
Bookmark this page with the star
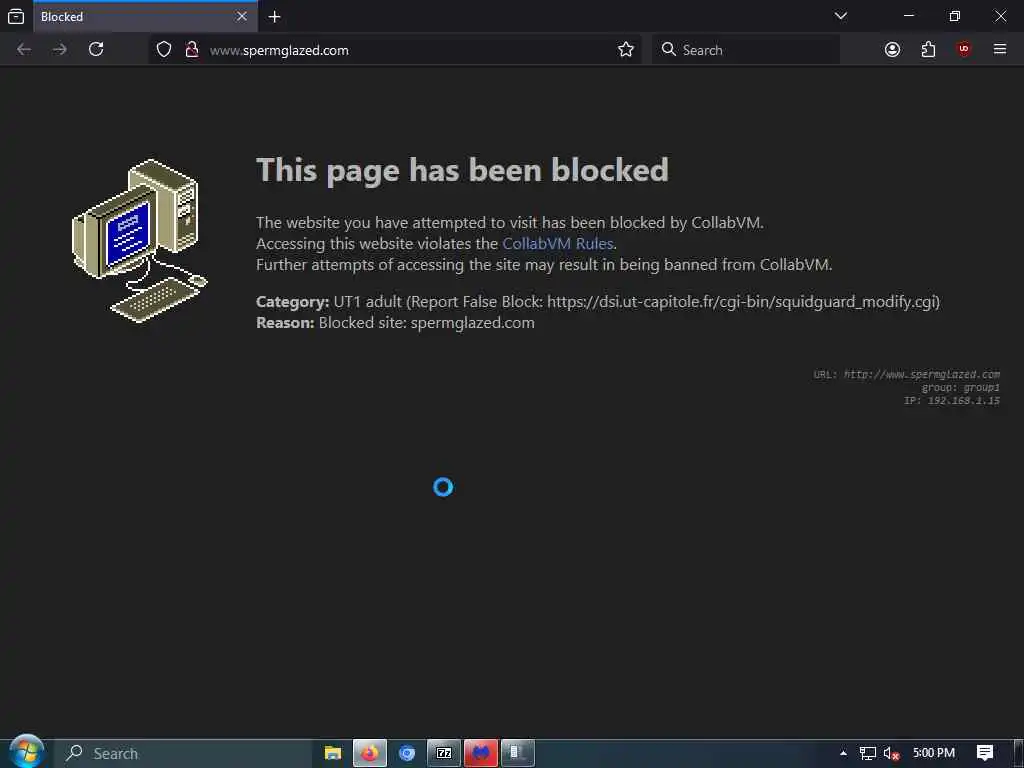point(626,50)
